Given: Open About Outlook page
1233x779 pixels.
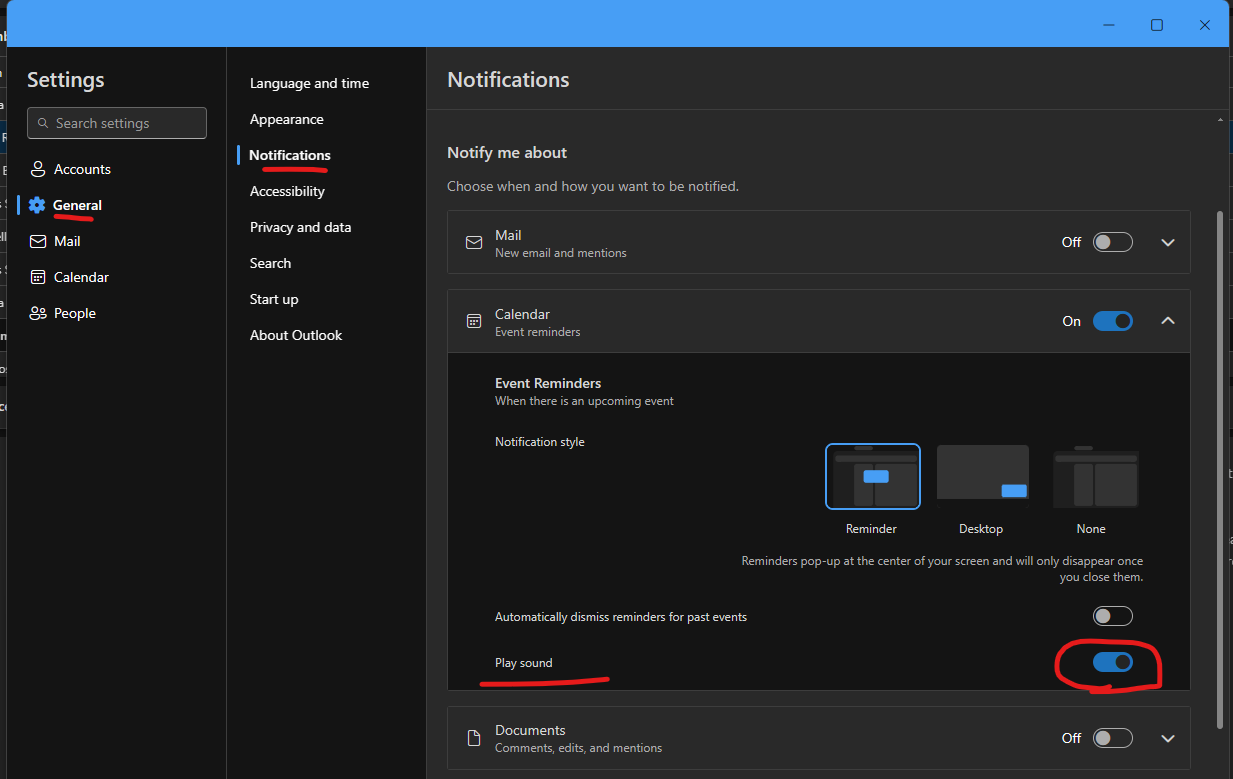Looking at the screenshot, I should click(296, 335).
